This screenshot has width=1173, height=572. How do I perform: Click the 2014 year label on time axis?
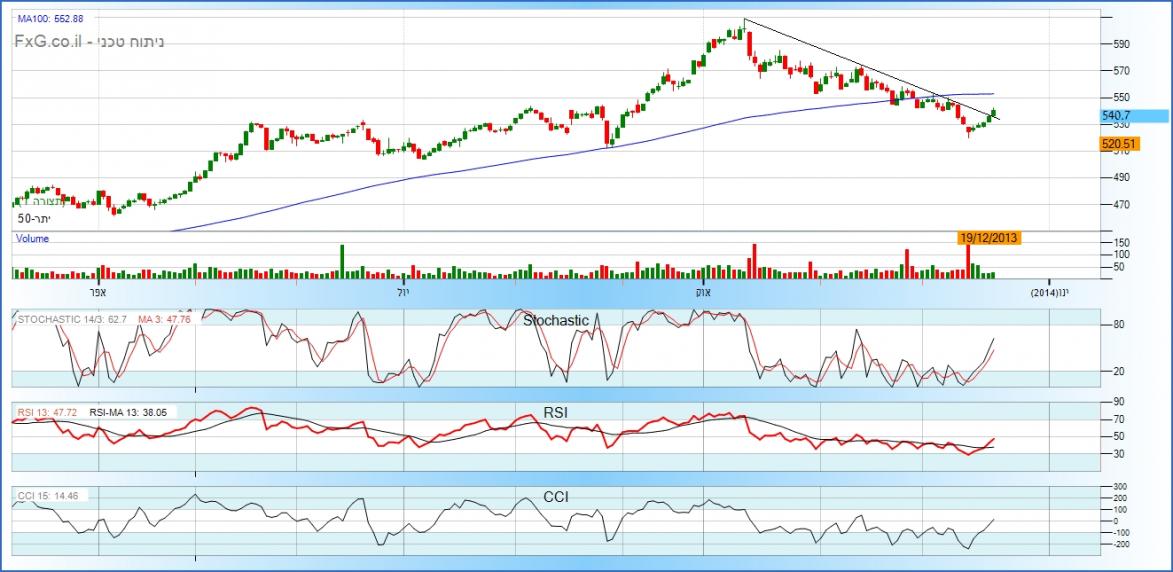[x=1043, y=293]
